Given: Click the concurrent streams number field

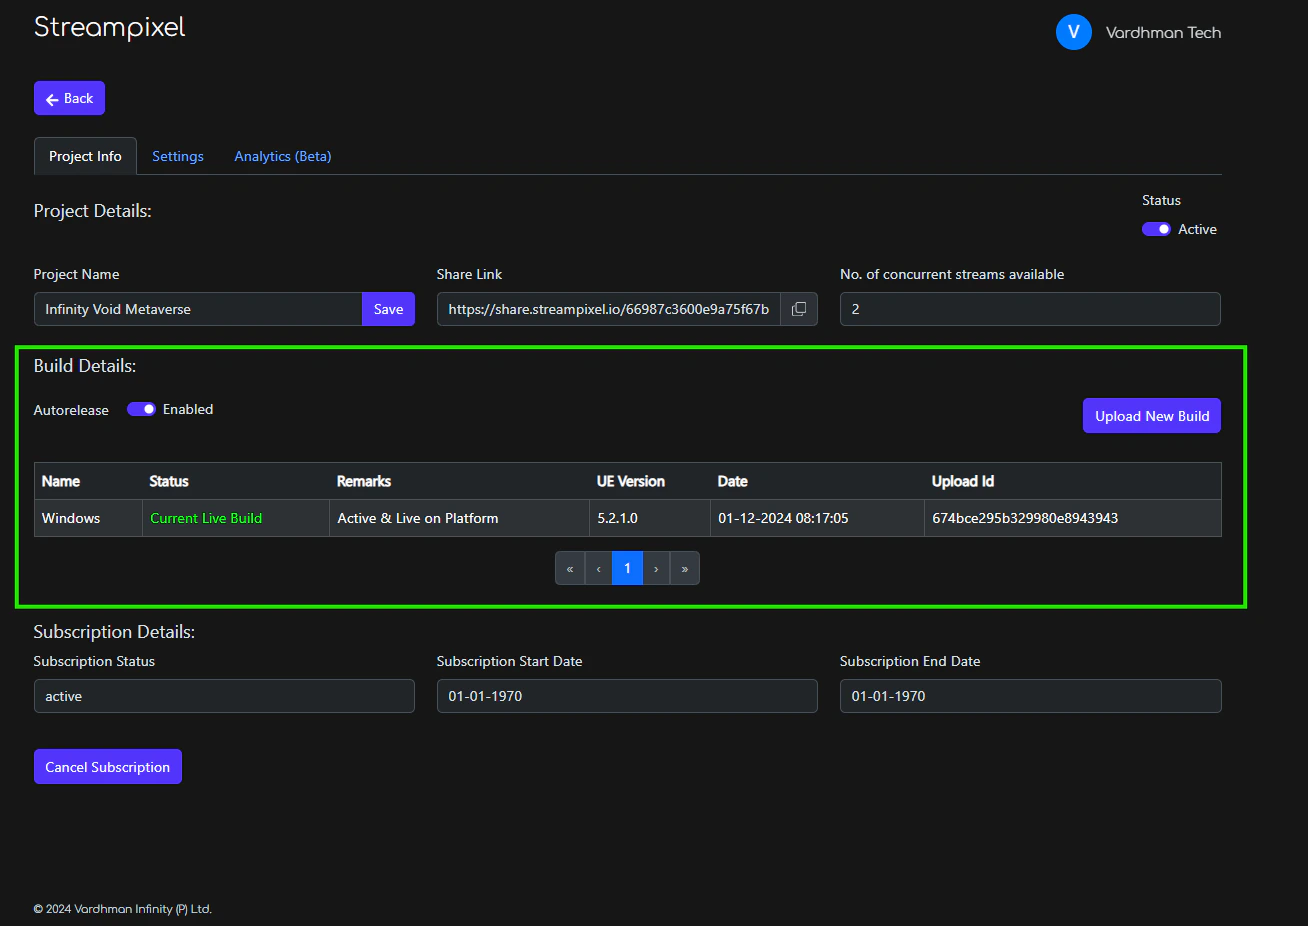Looking at the screenshot, I should (x=1030, y=309).
